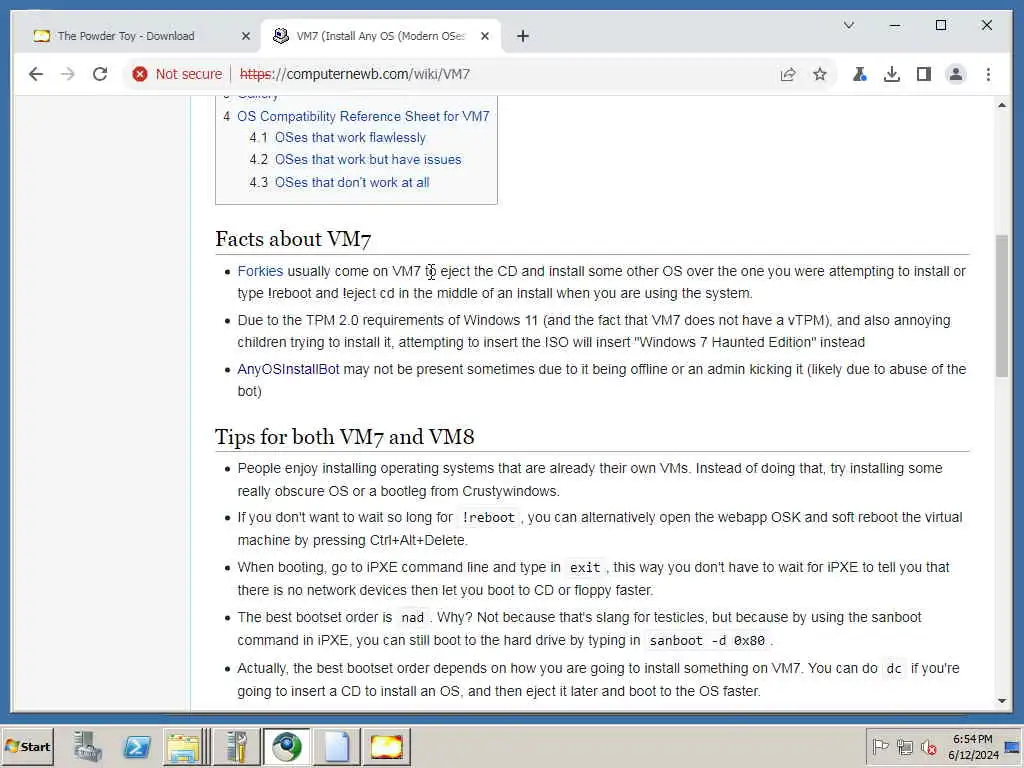Jump to OSes that work flawlessly

[350, 138]
